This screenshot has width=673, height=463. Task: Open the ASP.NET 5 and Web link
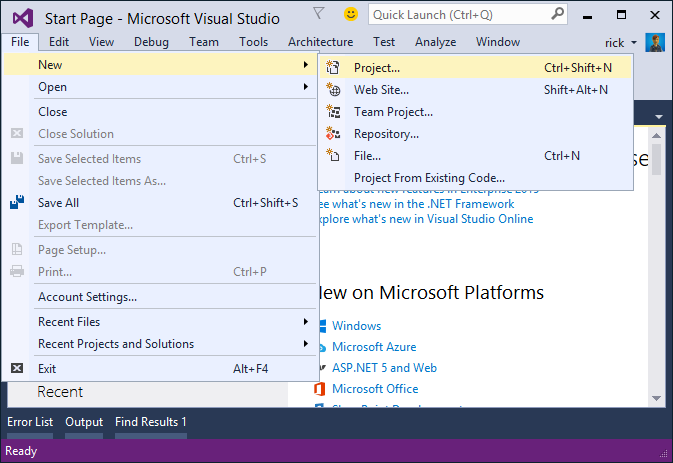384,368
